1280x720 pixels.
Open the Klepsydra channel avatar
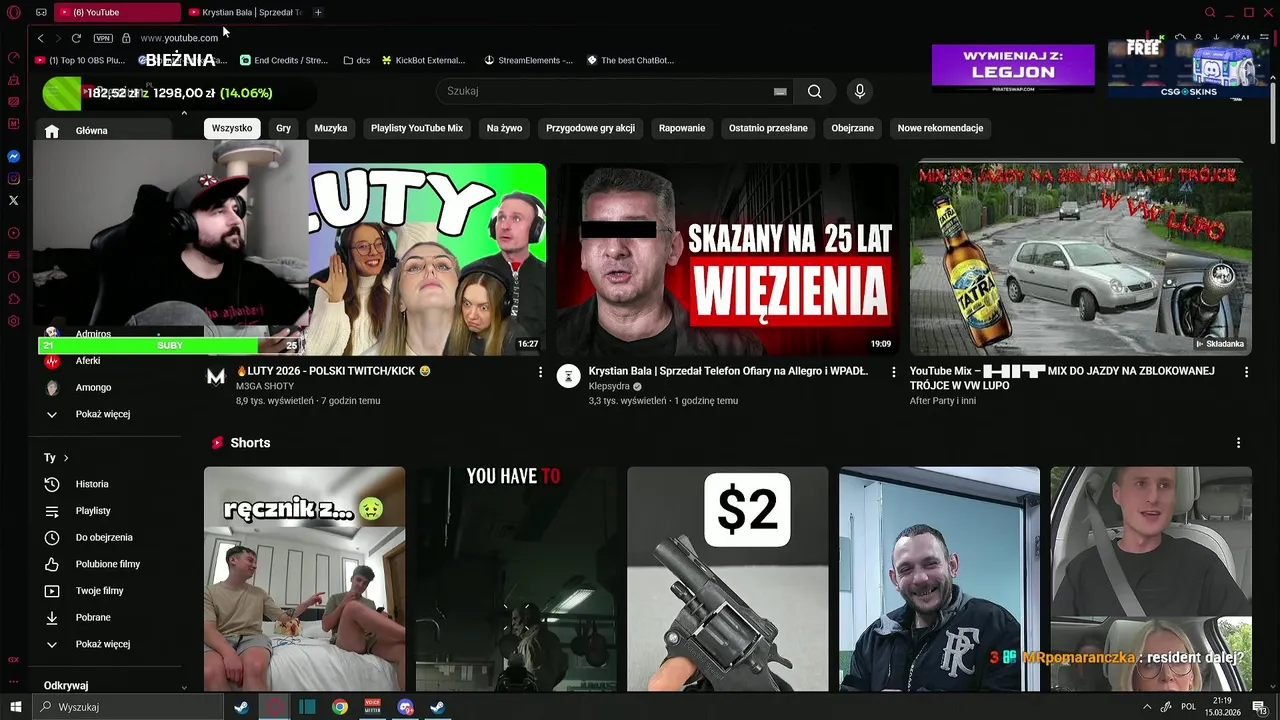pyautogui.click(x=568, y=377)
